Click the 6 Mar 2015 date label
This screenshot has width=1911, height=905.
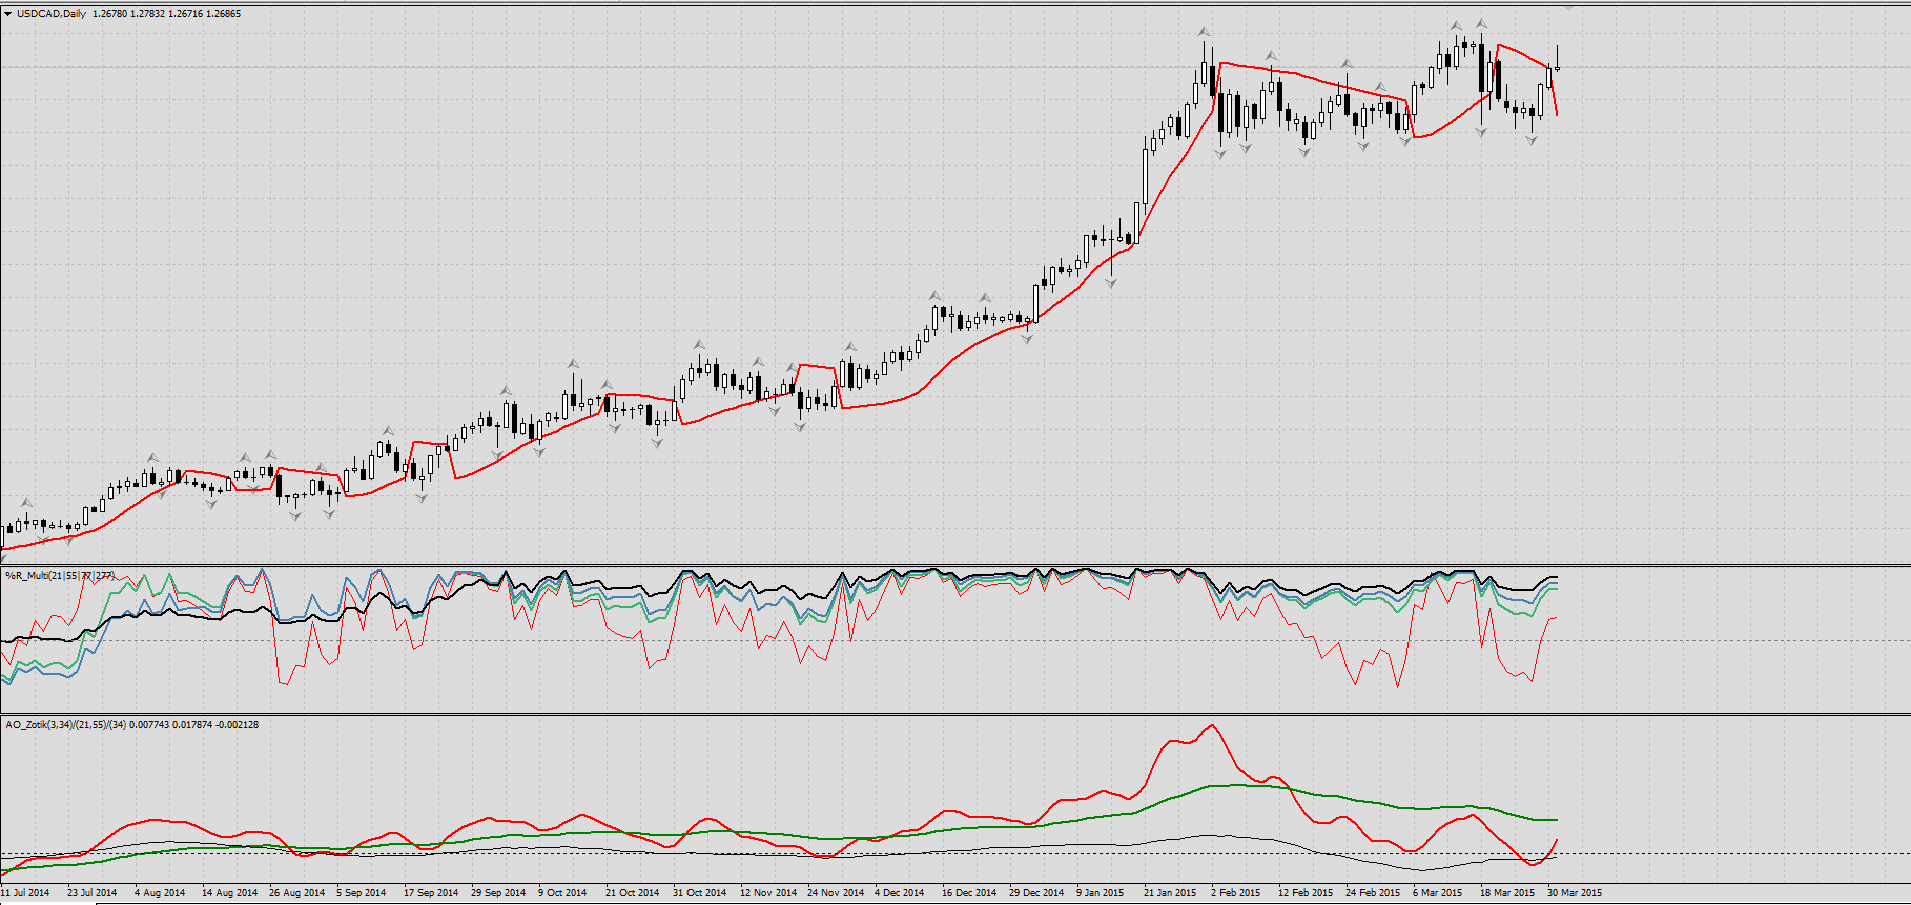1437,893
